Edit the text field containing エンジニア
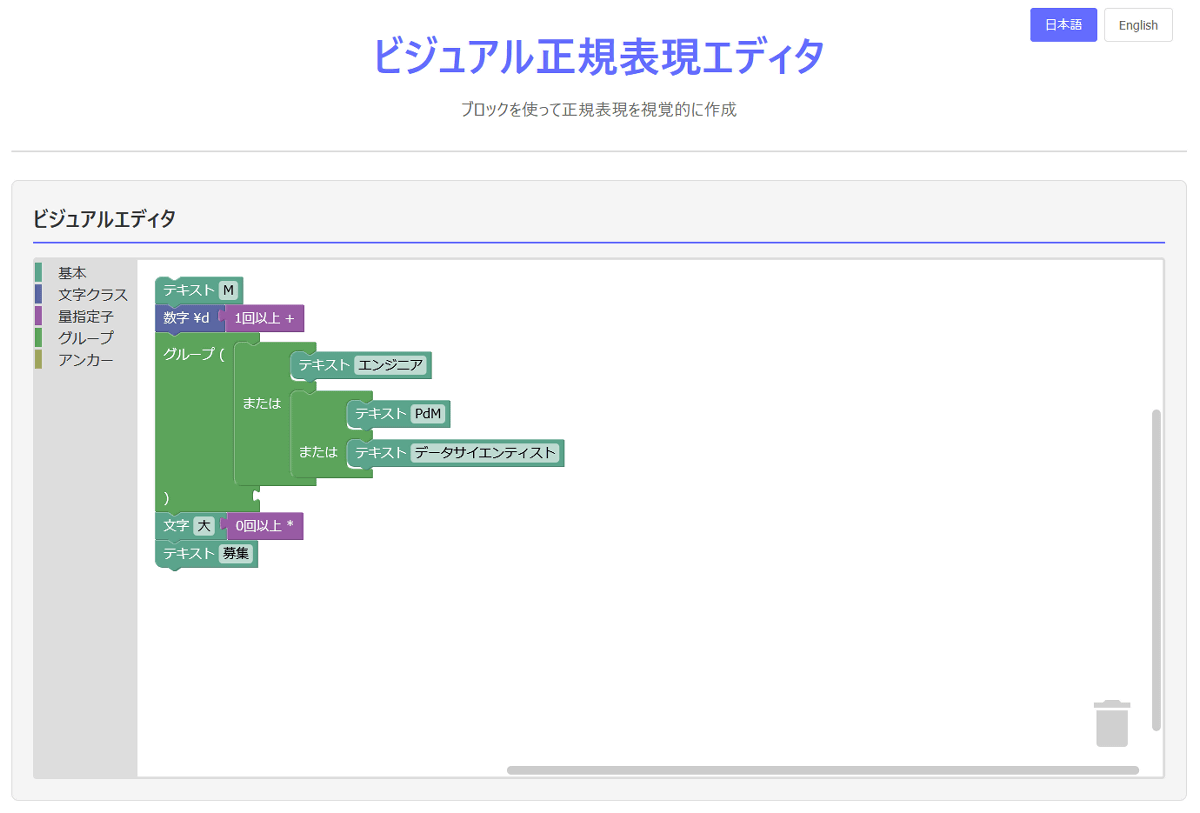This screenshot has width=1200, height=813. pyautogui.click(x=390, y=365)
